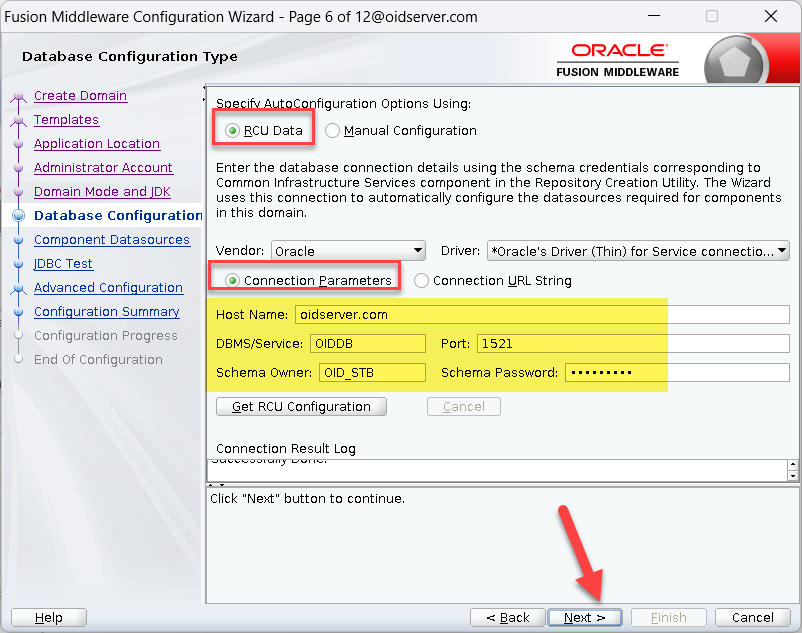Focus the Port number field
Viewport: 802px width, 633px height.
tap(632, 344)
